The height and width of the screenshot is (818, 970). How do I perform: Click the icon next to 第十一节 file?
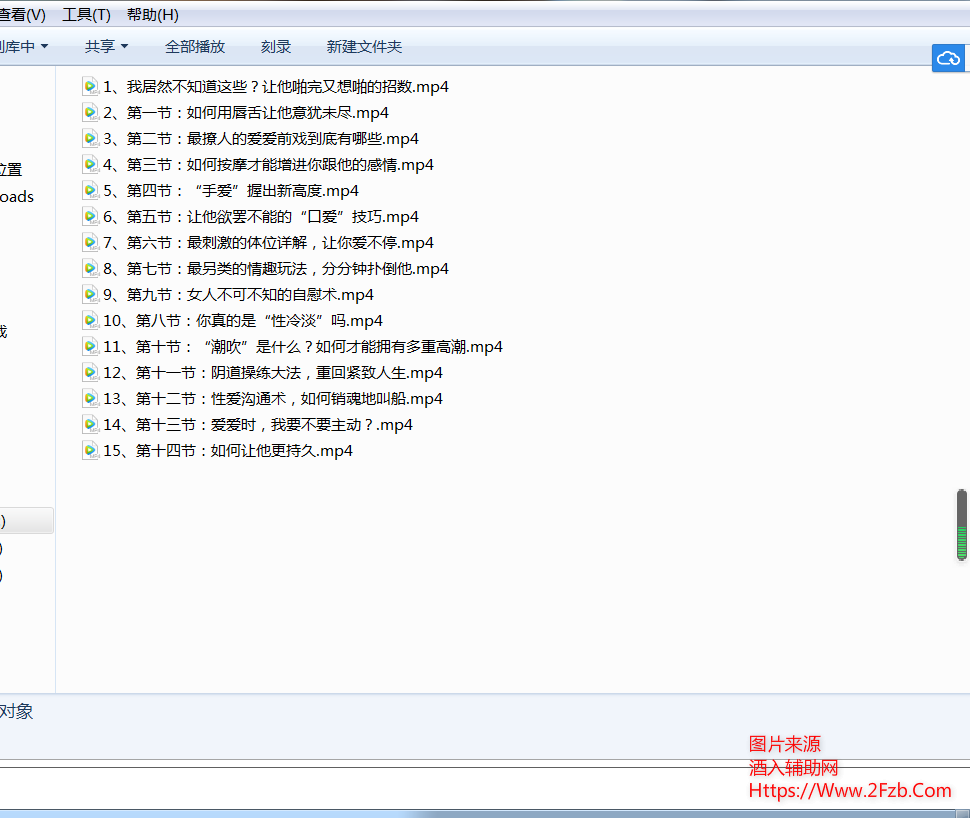pos(90,372)
